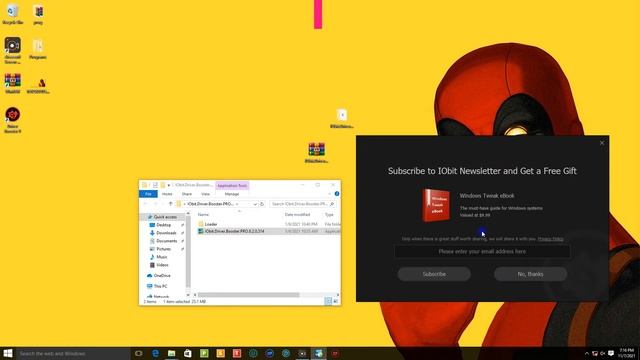Open the Privacy Policy link
The width and height of the screenshot is (640, 360).
click(x=550, y=239)
